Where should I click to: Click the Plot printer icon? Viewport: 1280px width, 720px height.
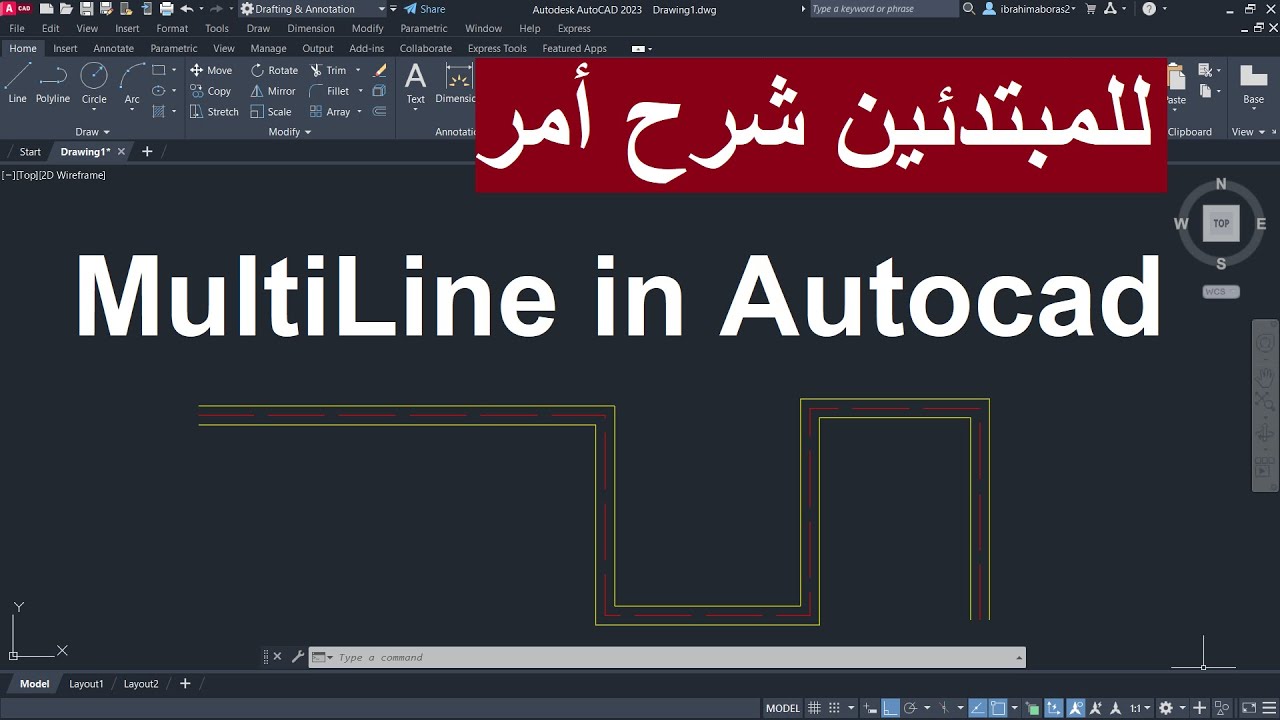(x=166, y=9)
